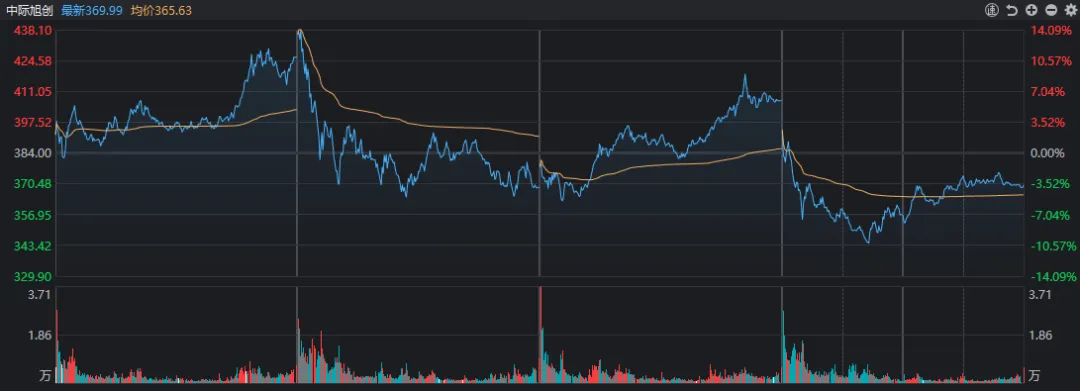Click the tallest volume bar spike
Screen dimensions: 1080x391
tap(541, 334)
